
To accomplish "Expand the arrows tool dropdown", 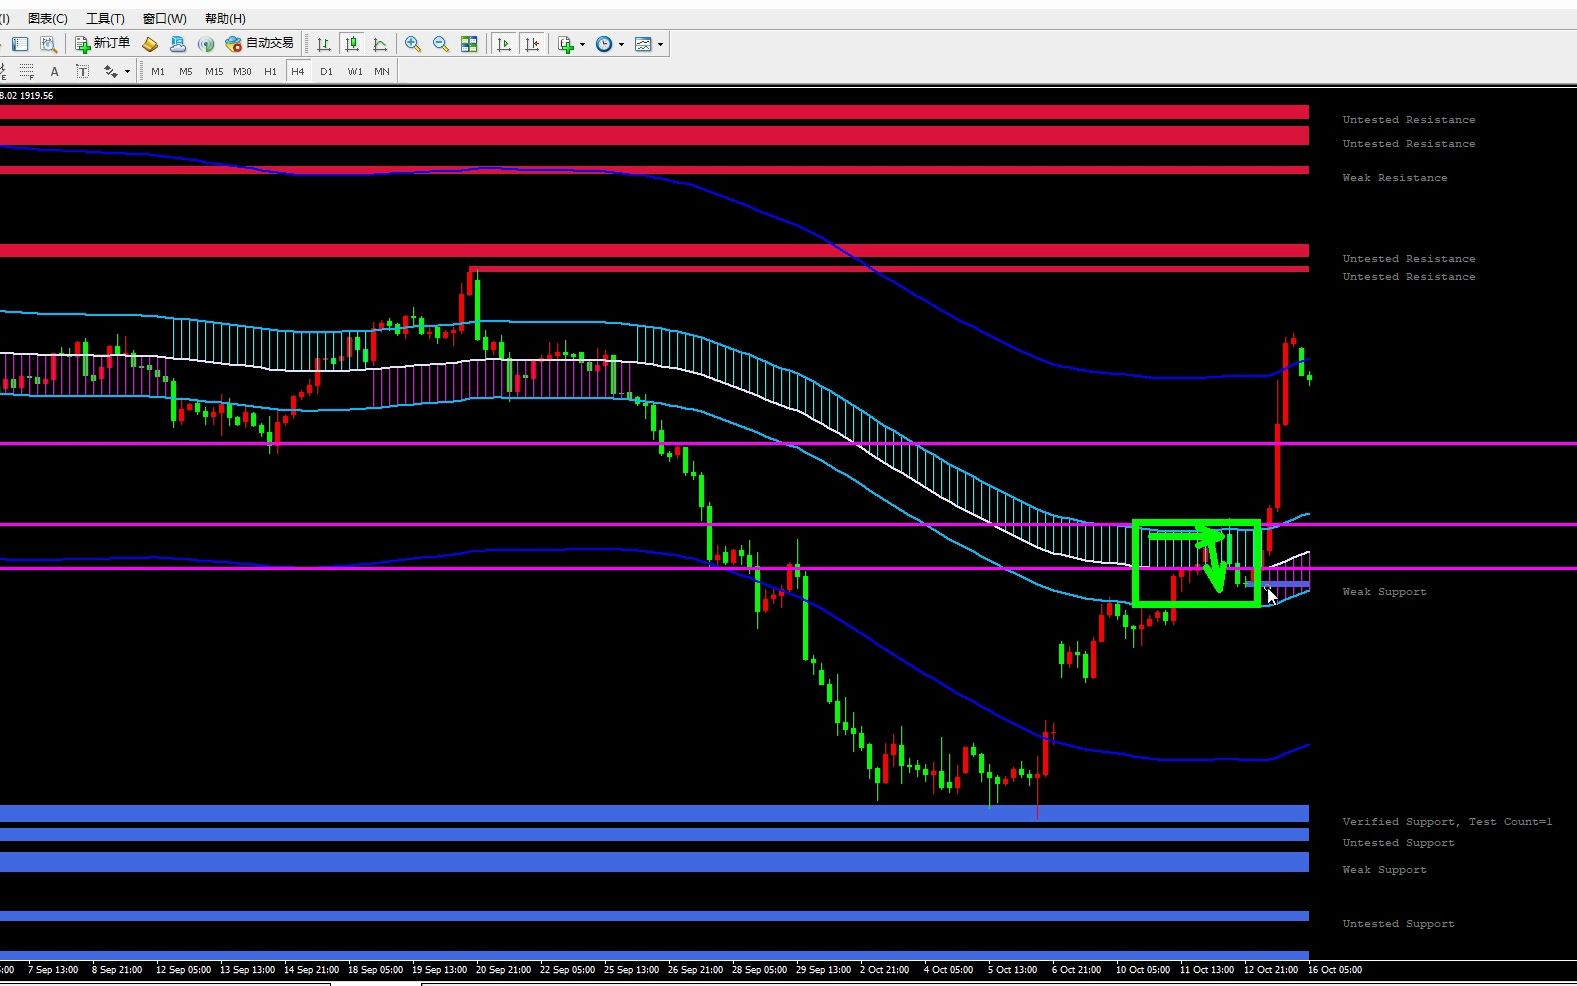I will point(127,71).
